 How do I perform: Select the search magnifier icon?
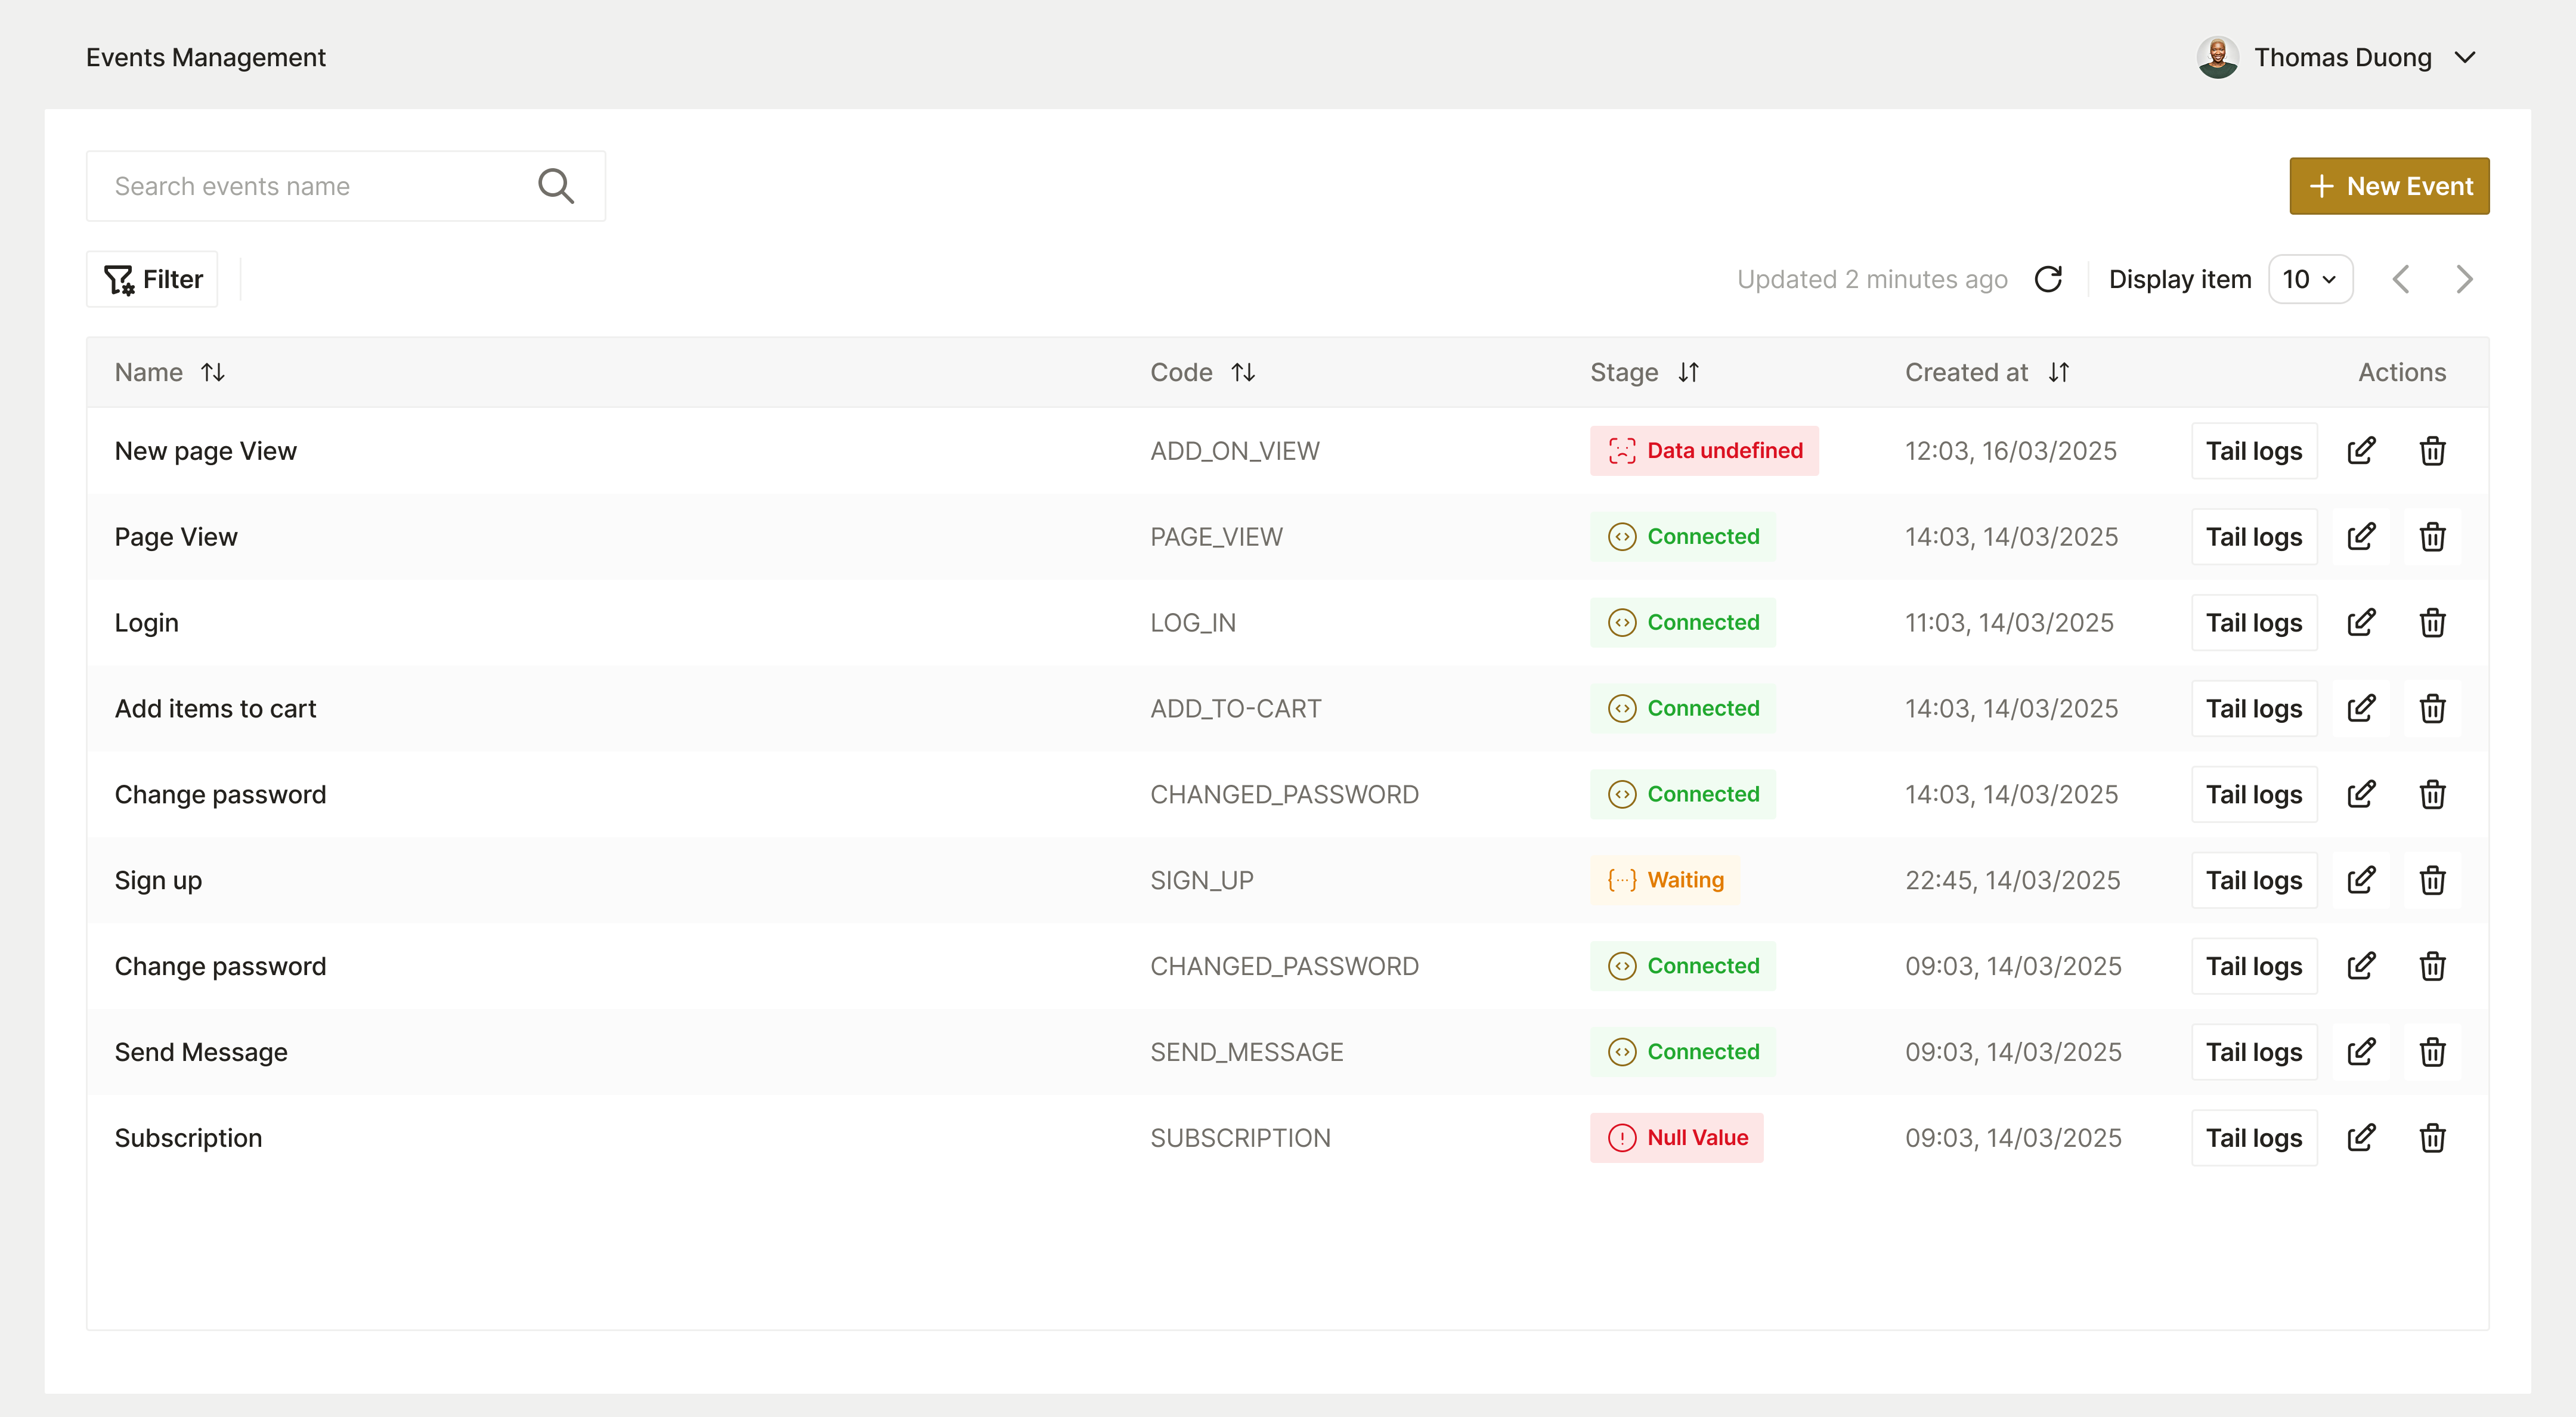click(556, 185)
